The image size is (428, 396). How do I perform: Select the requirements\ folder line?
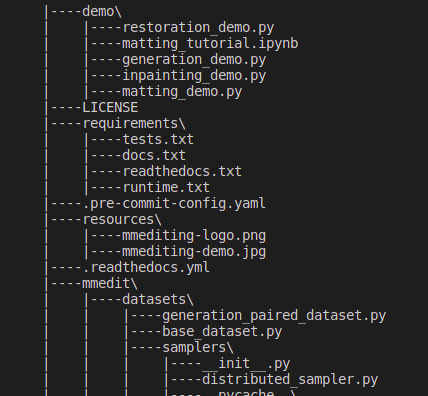[134, 124]
